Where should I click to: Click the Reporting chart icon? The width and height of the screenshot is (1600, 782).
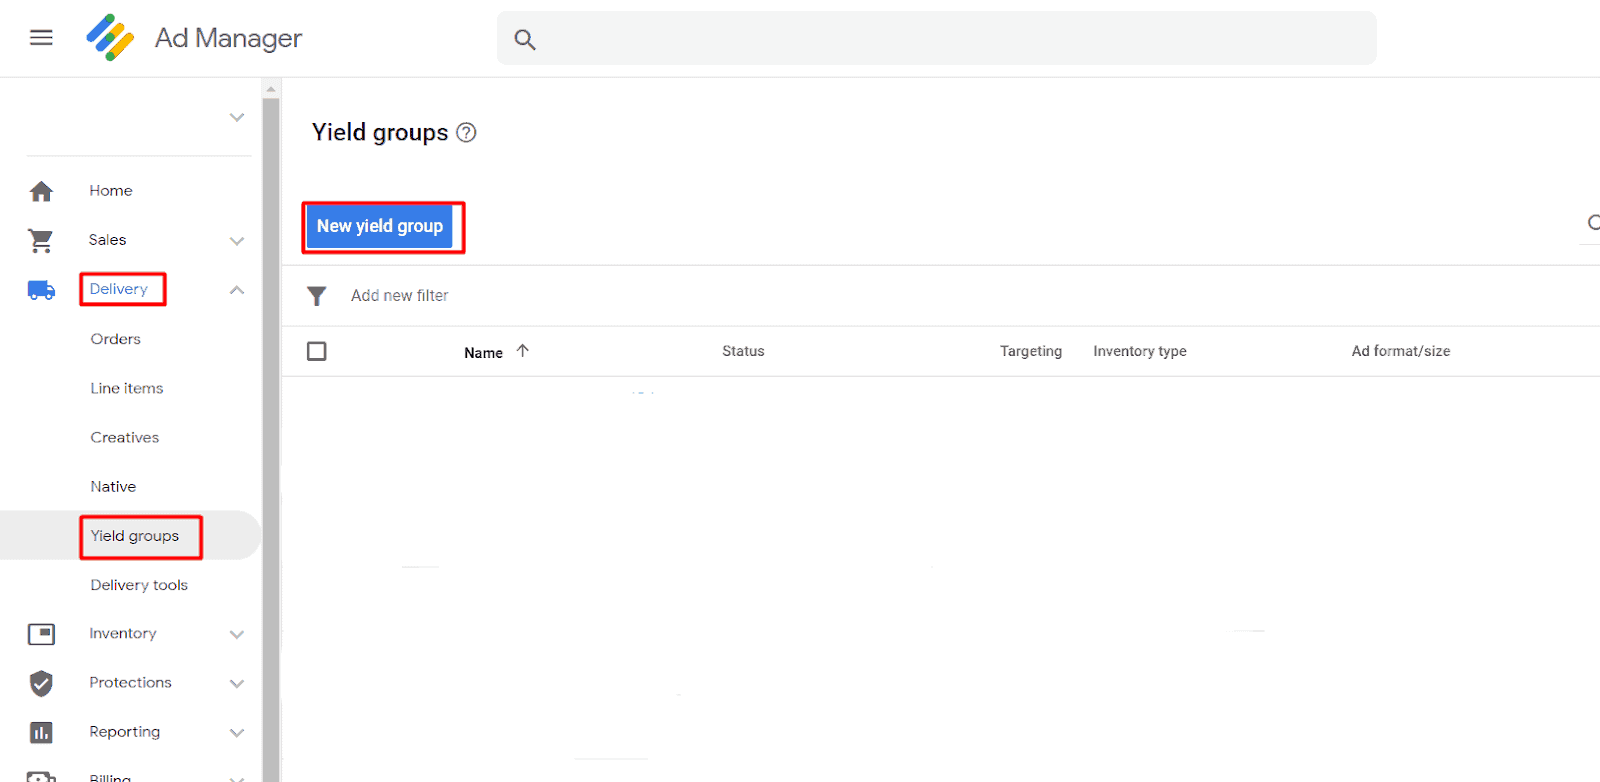41,732
